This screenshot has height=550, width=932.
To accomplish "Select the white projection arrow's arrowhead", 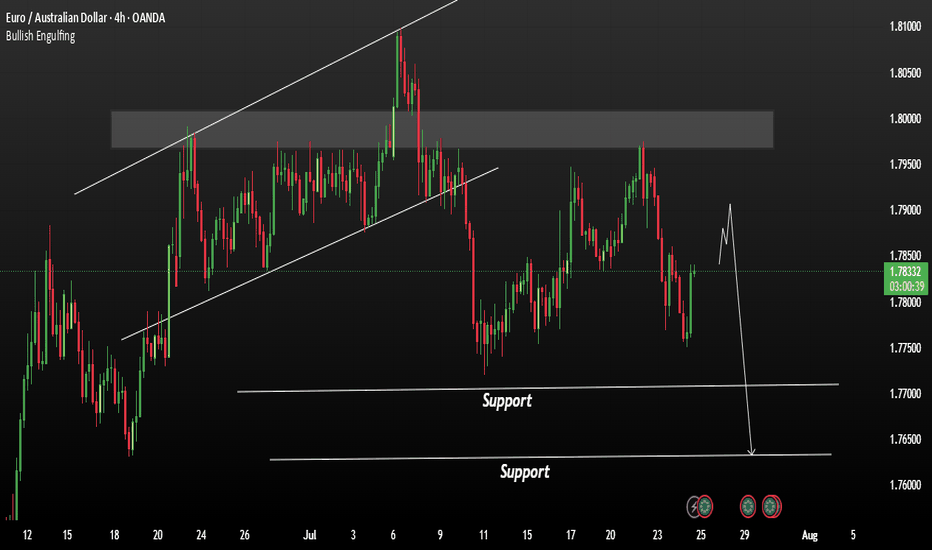I will tap(751, 452).
